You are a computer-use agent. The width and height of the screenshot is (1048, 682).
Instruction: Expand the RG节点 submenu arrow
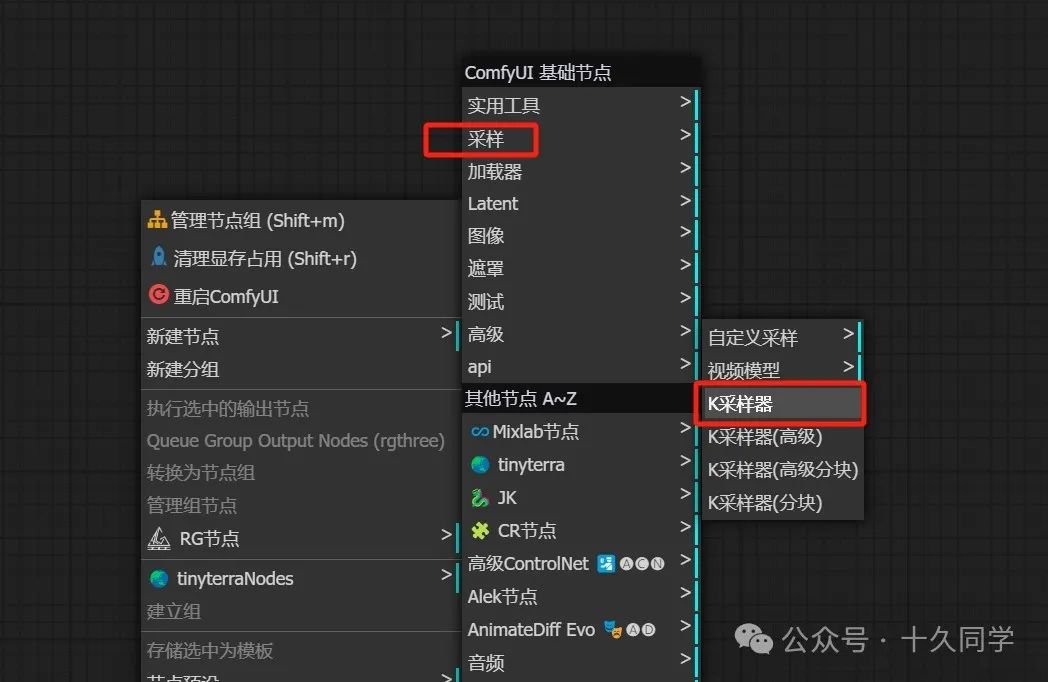(446, 534)
